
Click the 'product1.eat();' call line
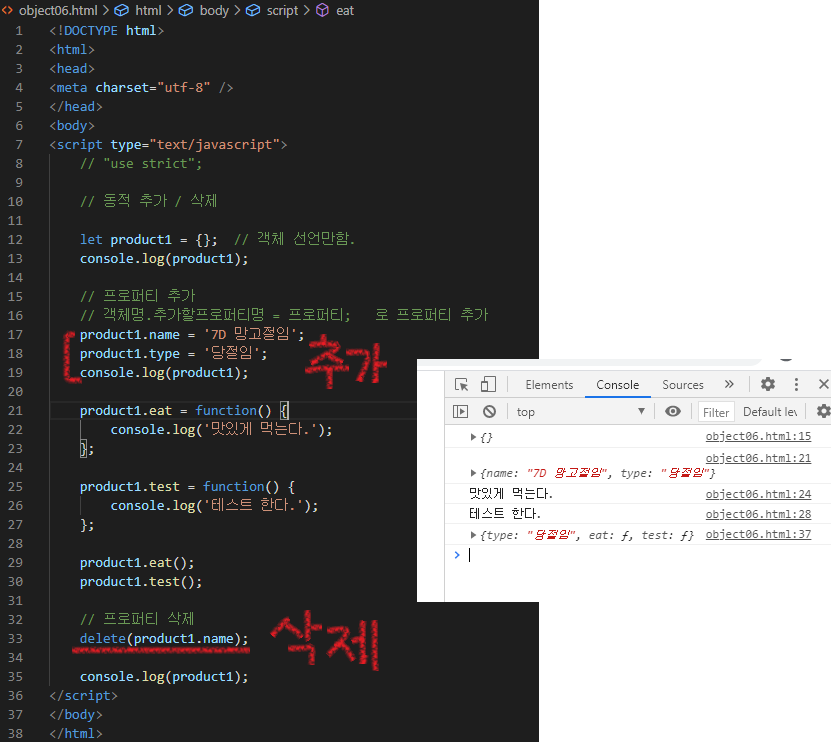pyautogui.click(x=137, y=563)
